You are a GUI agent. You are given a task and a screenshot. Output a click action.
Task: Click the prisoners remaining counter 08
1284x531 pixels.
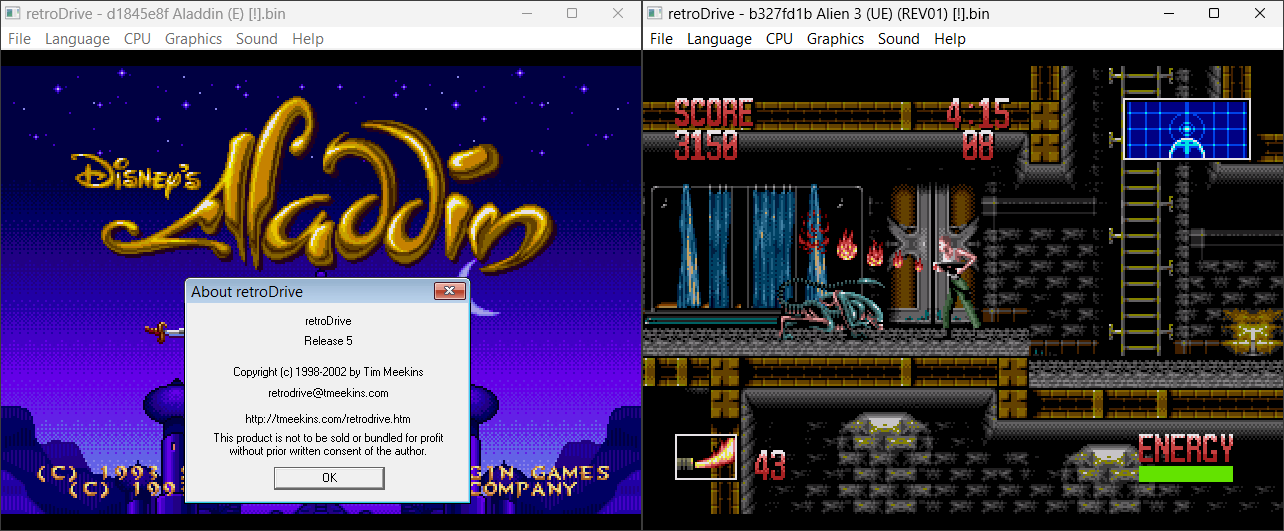[978, 146]
